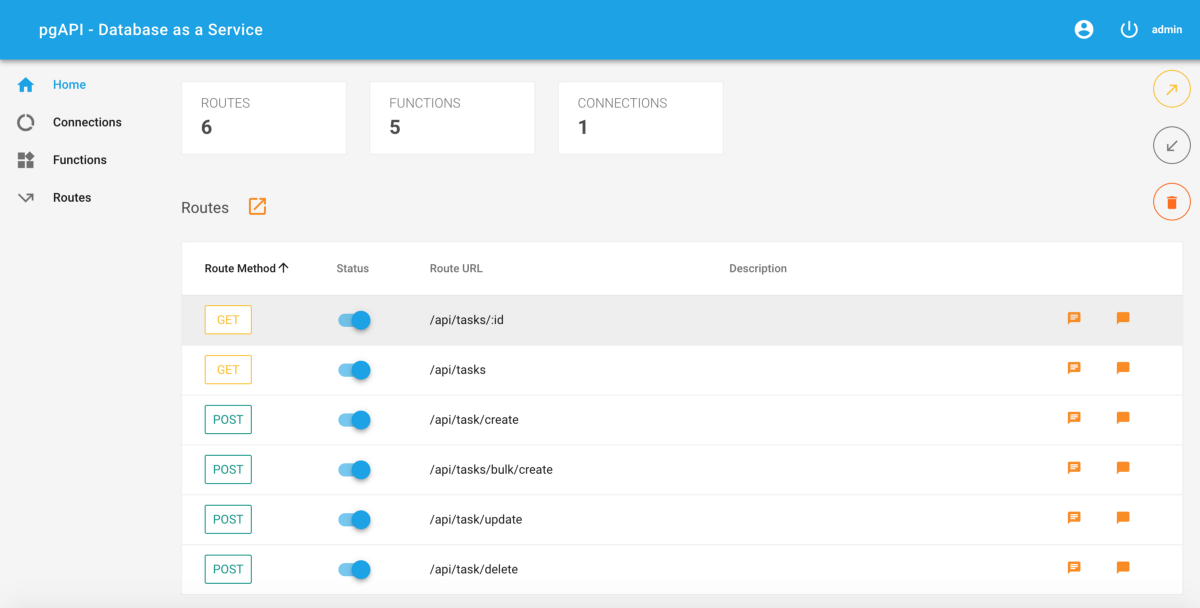Click the POST badge for /api/task/update
Image resolution: width=1200 pixels, height=608 pixels.
pyautogui.click(x=228, y=520)
